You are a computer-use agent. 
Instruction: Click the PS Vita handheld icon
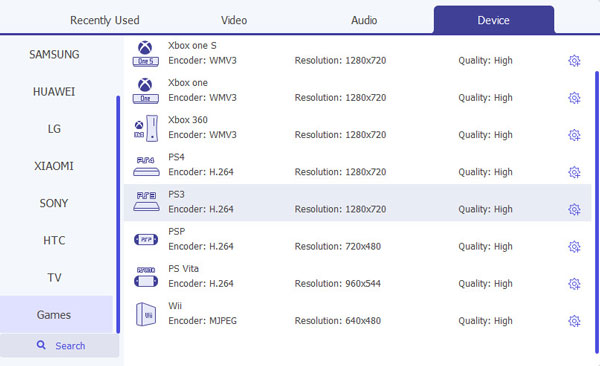[146, 277]
